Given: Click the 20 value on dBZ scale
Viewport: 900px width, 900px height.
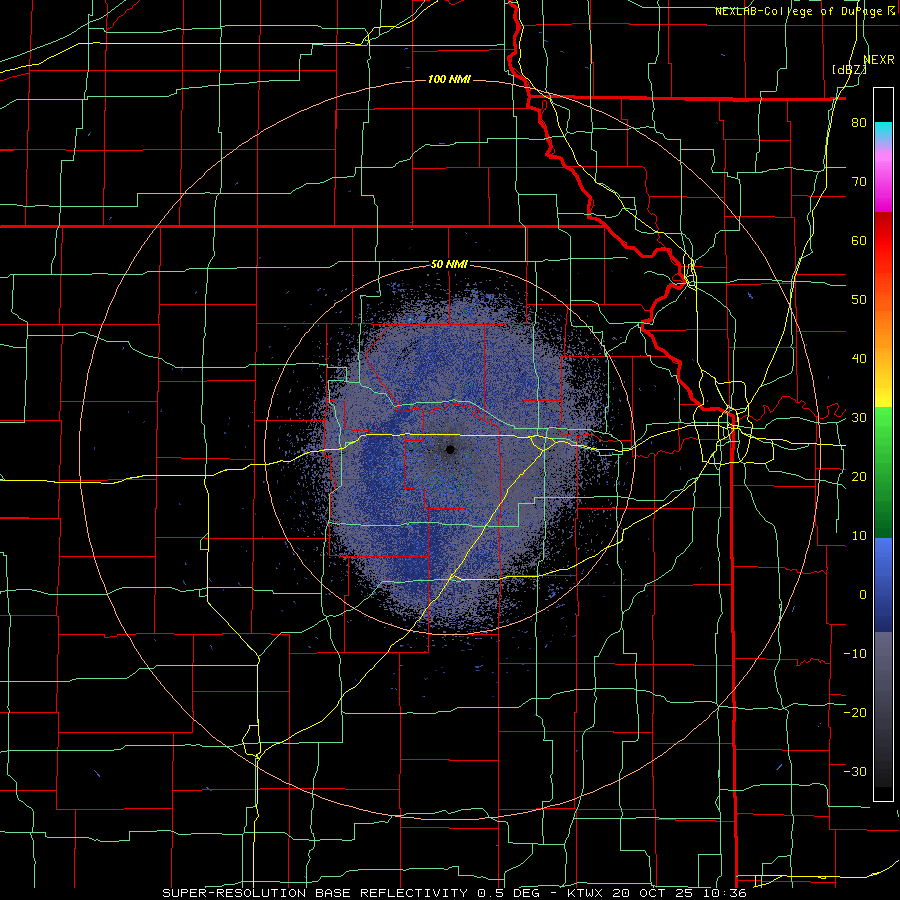Looking at the screenshot, I should tap(859, 476).
